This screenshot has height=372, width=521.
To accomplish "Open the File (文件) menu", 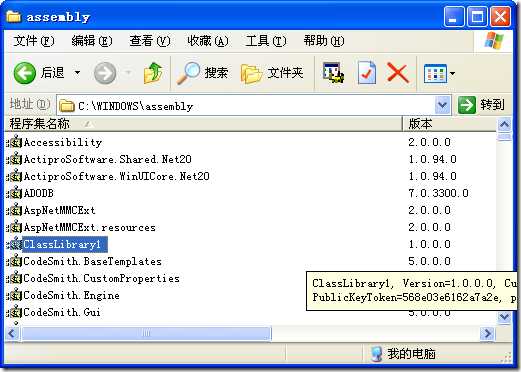I will pos(34,41).
